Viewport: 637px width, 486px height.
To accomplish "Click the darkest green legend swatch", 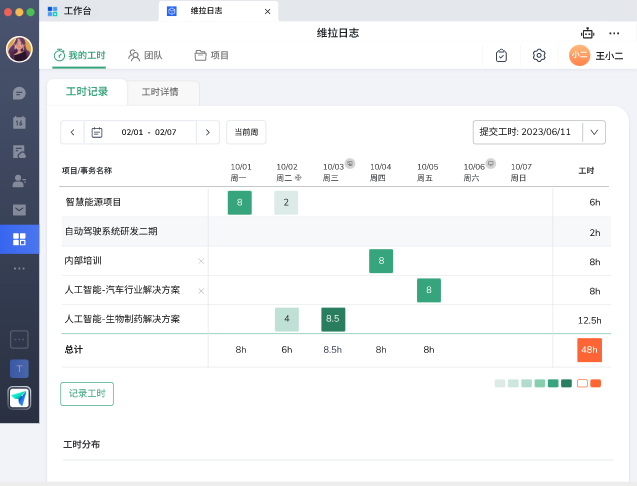I will (x=566, y=383).
